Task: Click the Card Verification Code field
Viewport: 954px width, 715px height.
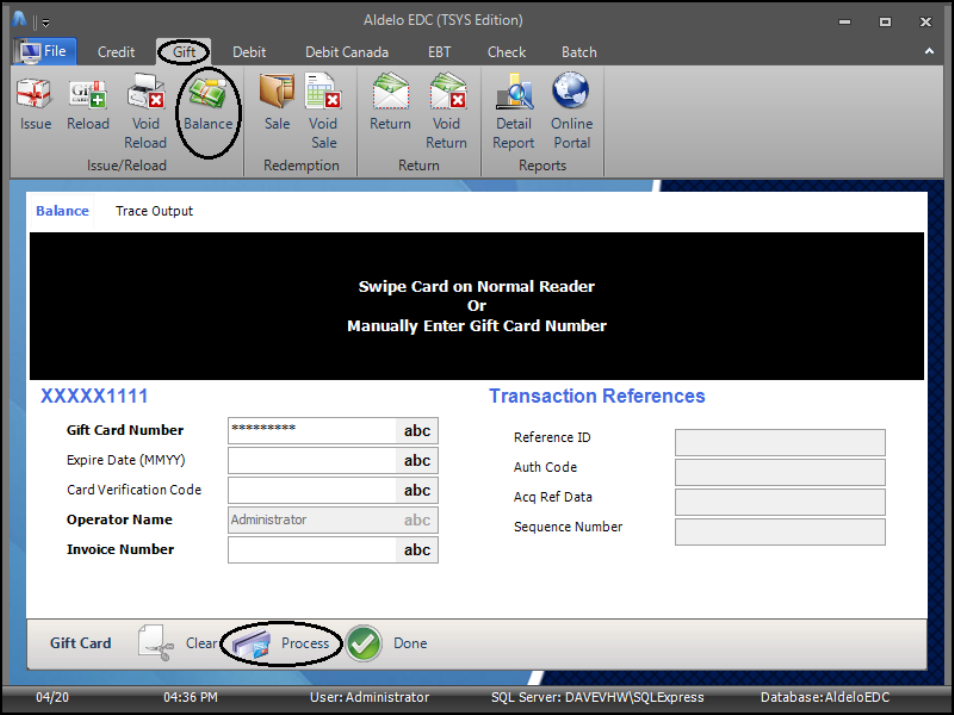Action: click(312, 490)
